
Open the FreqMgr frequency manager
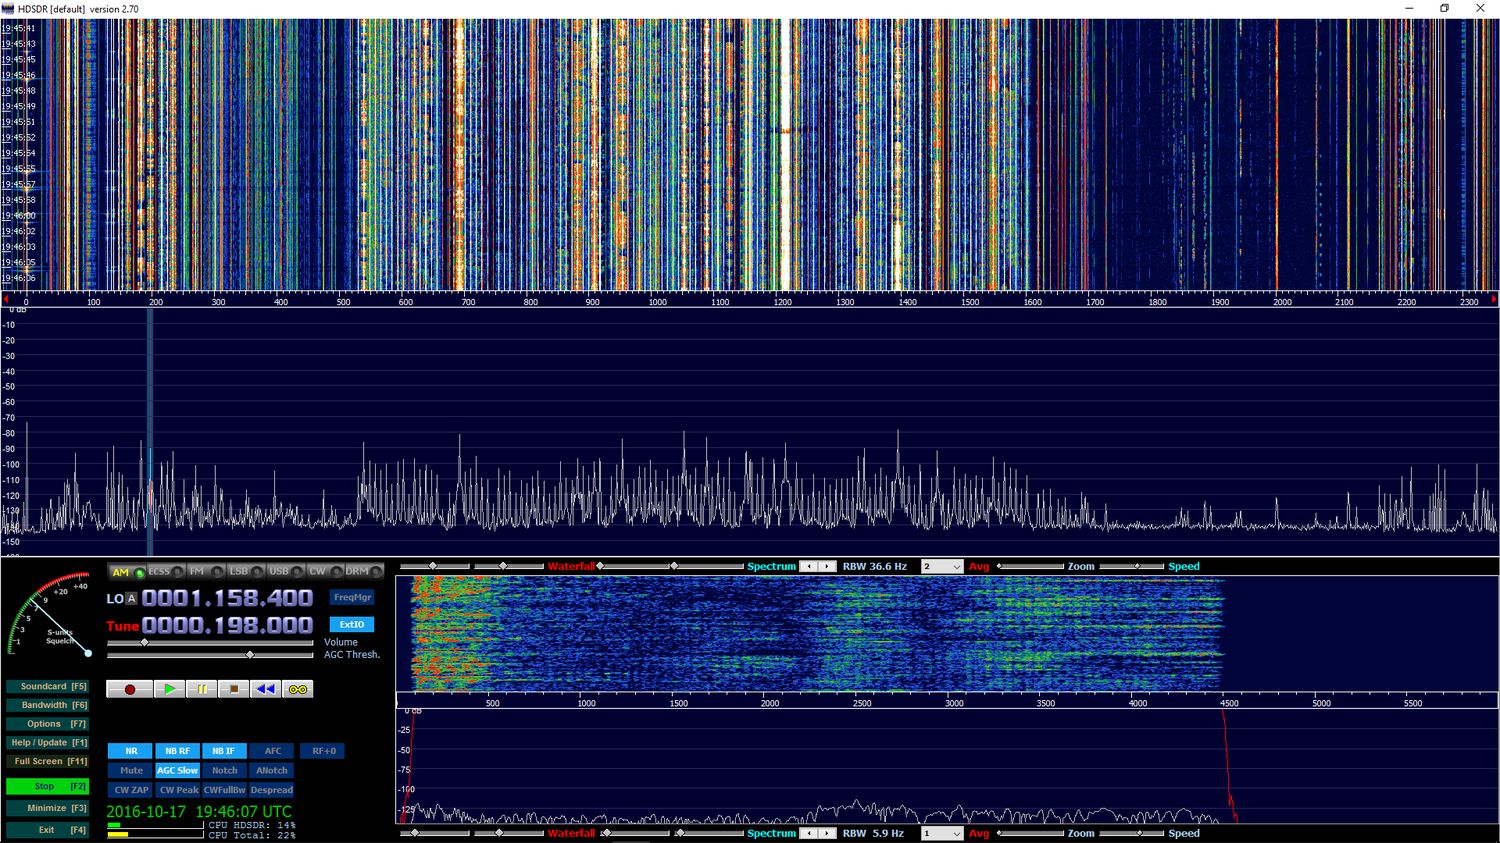point(352,598)
